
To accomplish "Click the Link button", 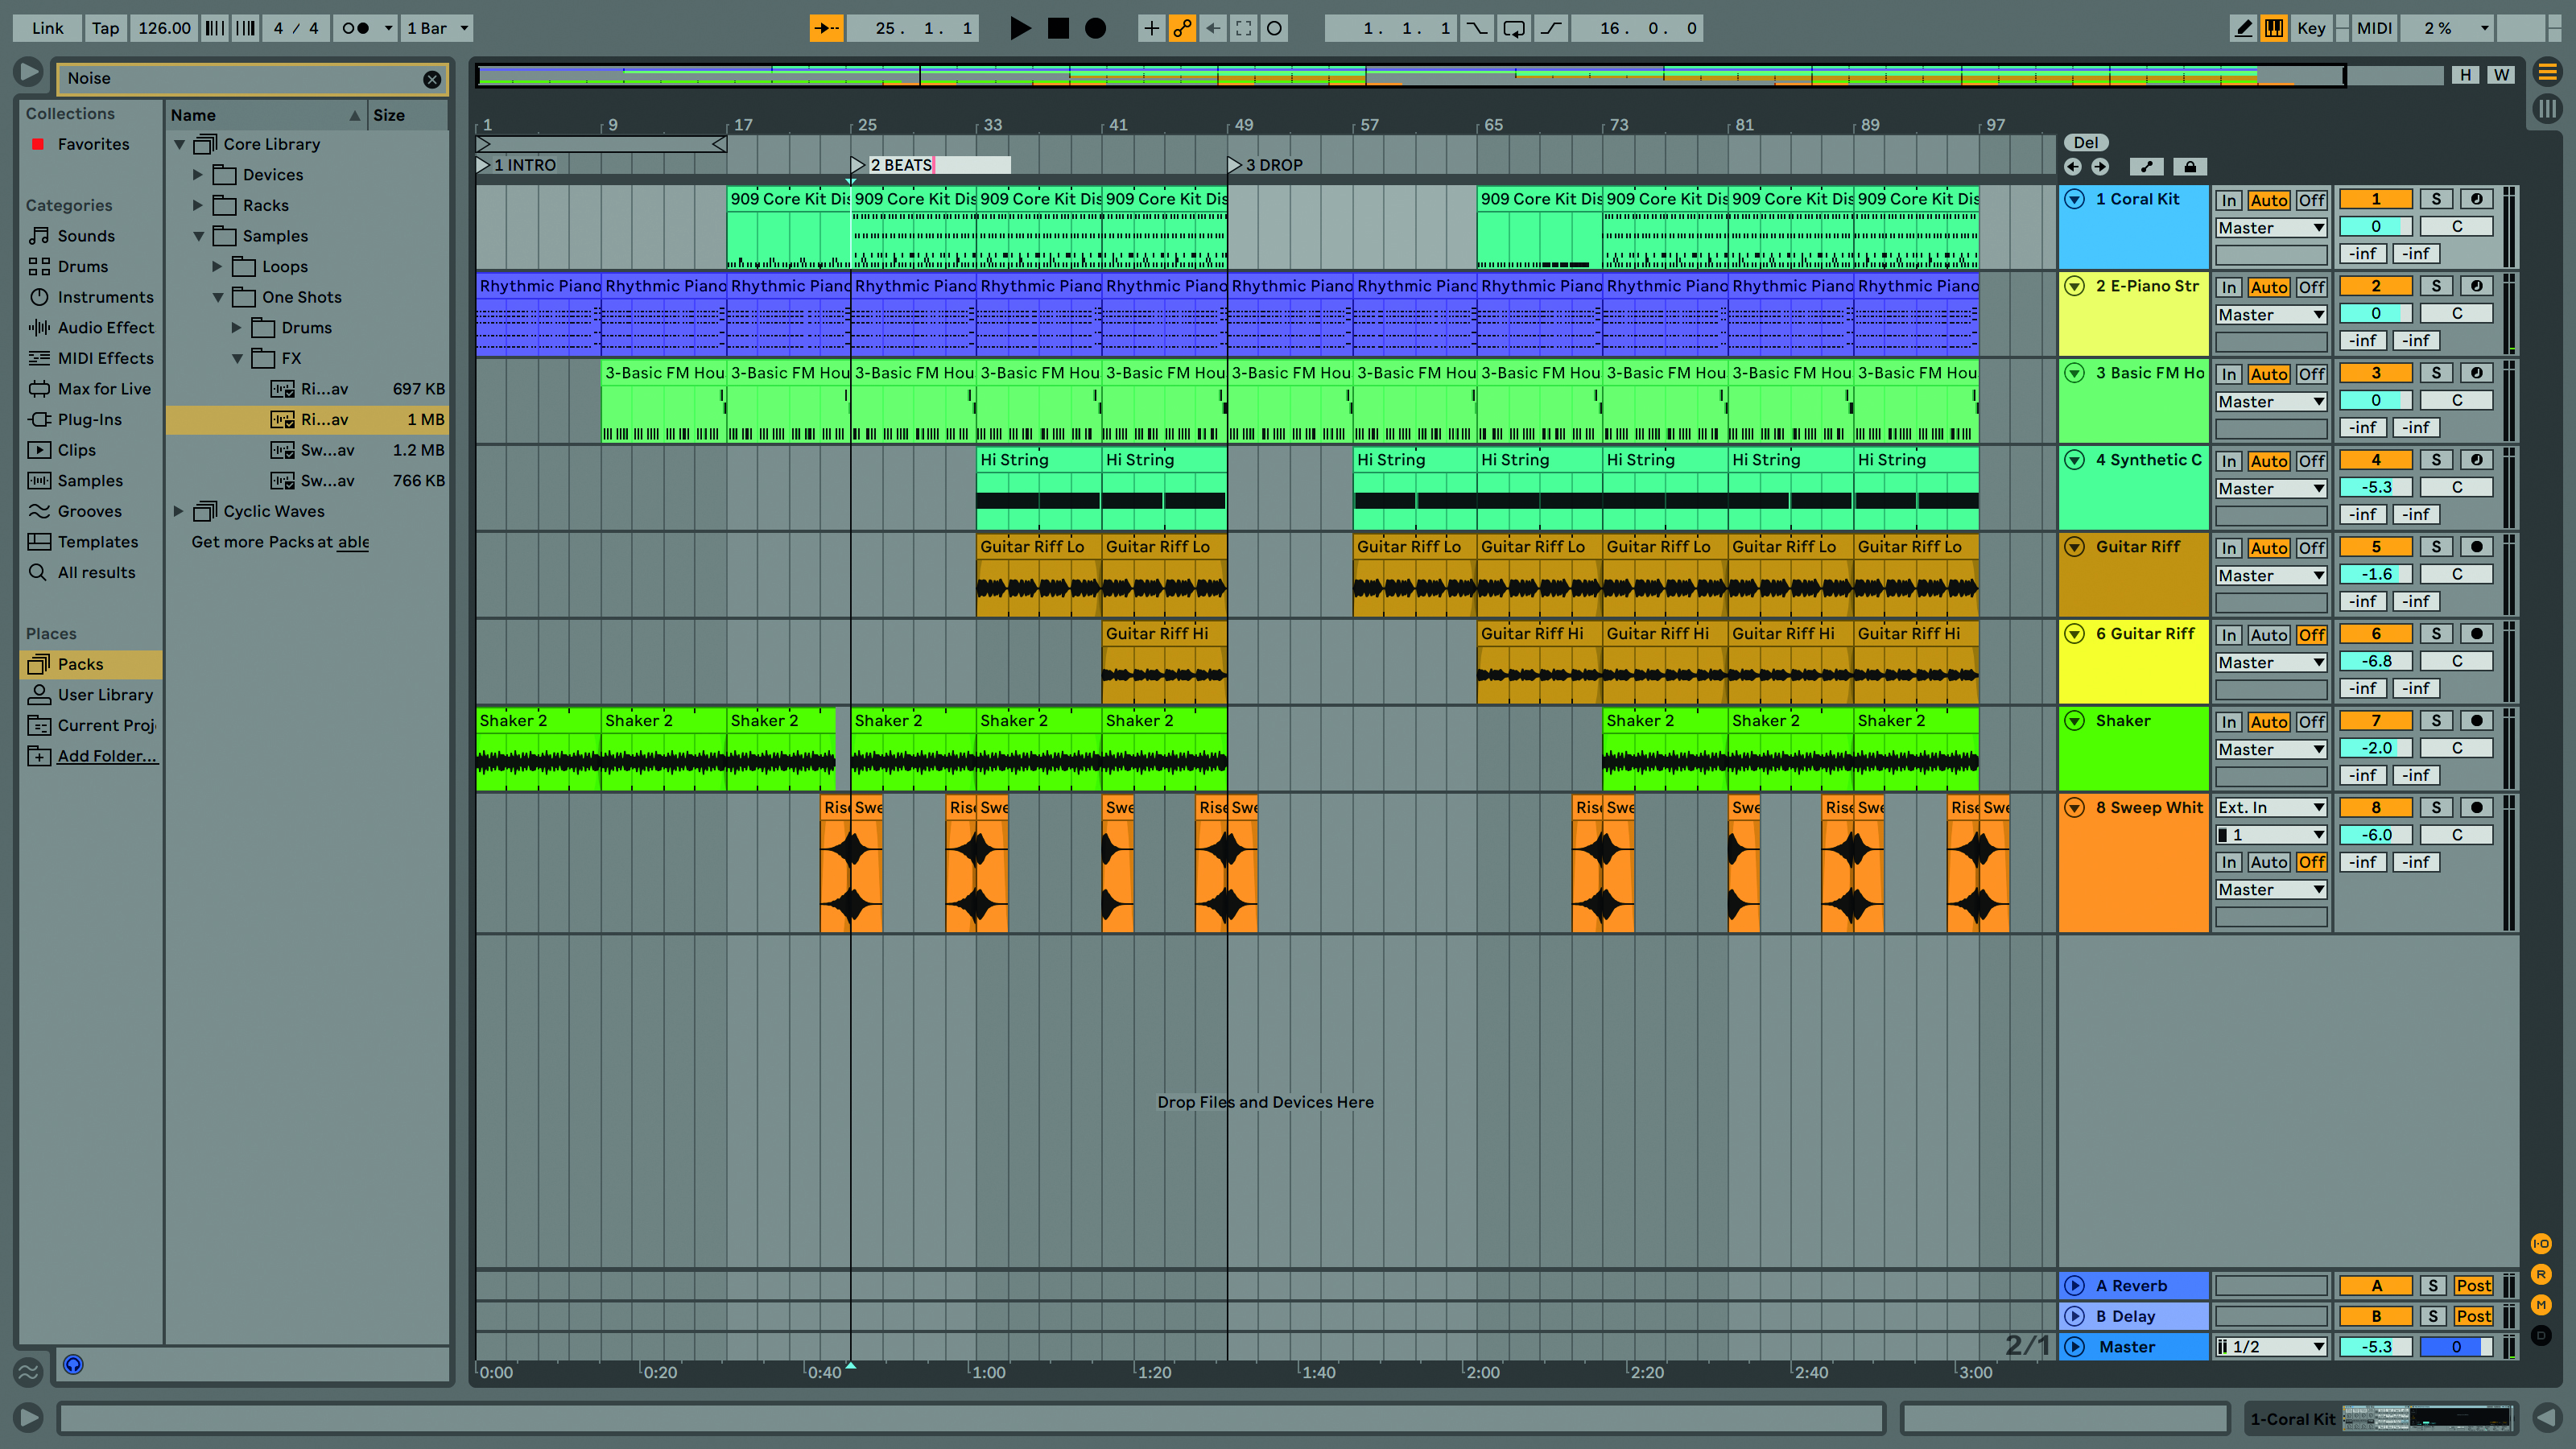I will click(x=47, y=28).
